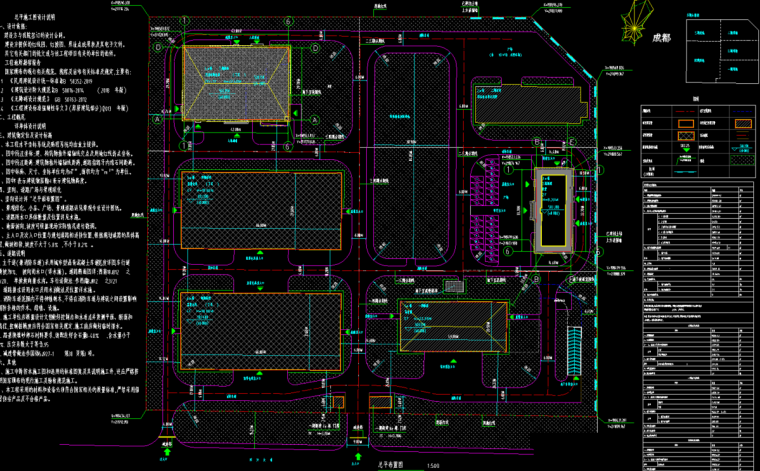Click grid bubble D left of top-left building
760x471 pixels.
coord(158,47)
